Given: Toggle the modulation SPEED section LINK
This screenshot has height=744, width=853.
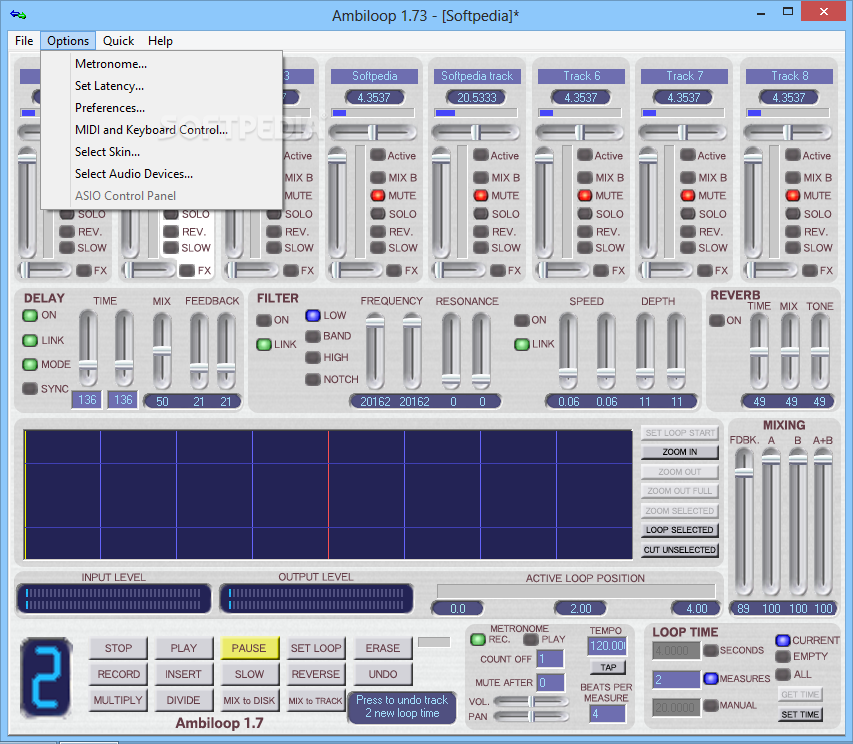Looking at the screenshot, I should (x=522, y=344).
